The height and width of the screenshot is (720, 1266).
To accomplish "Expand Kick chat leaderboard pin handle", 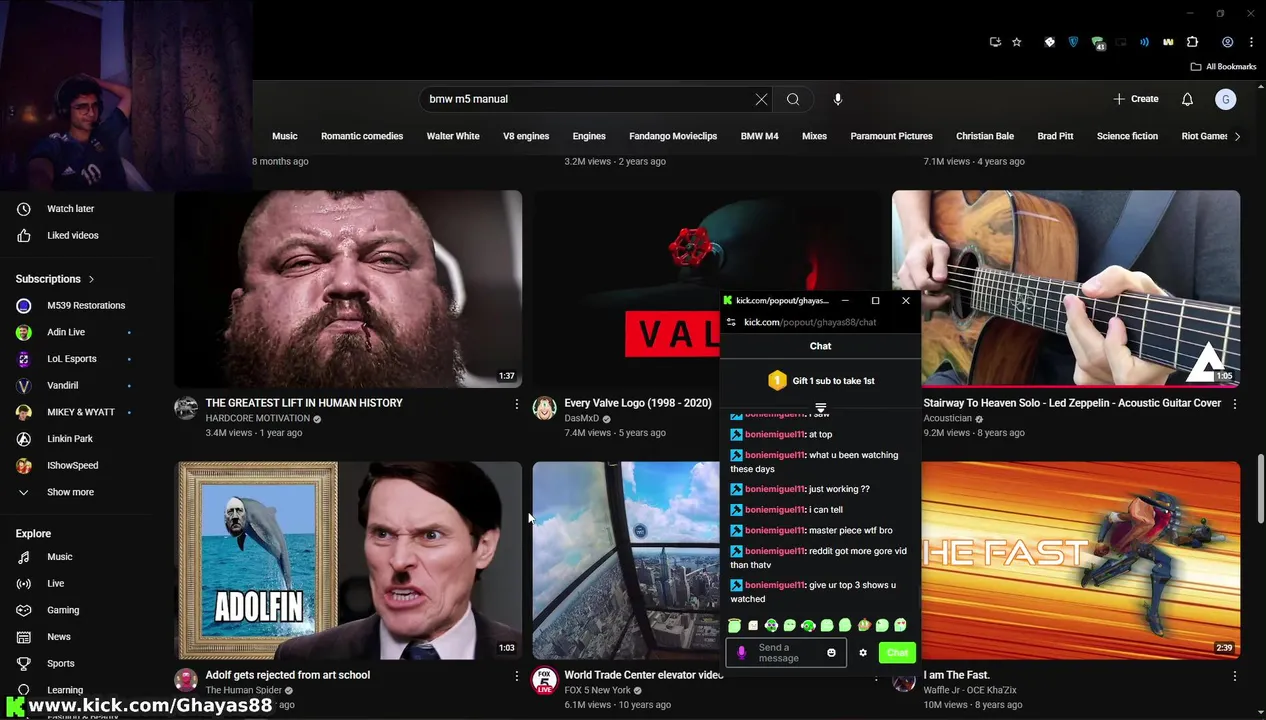I will [820, 408].
